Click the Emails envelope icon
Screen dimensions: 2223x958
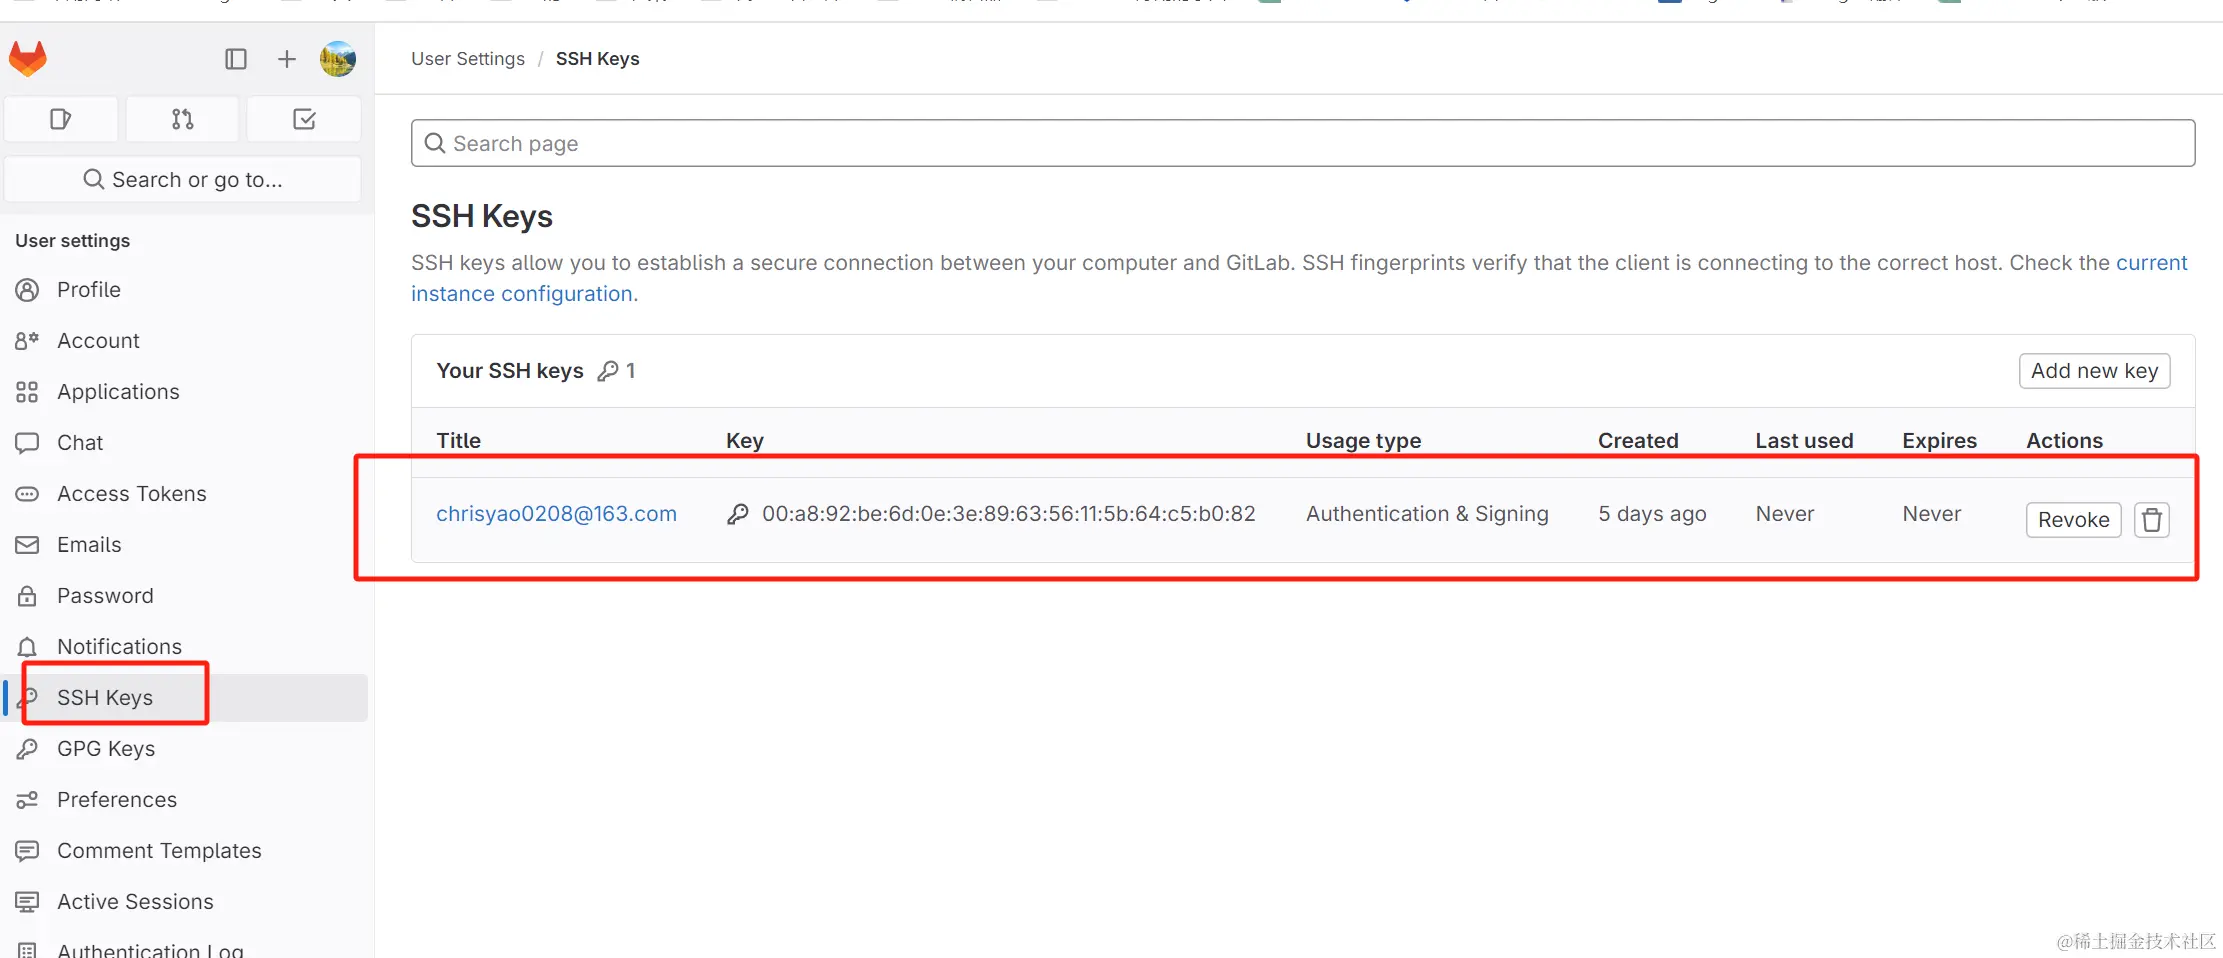(27, 545)
